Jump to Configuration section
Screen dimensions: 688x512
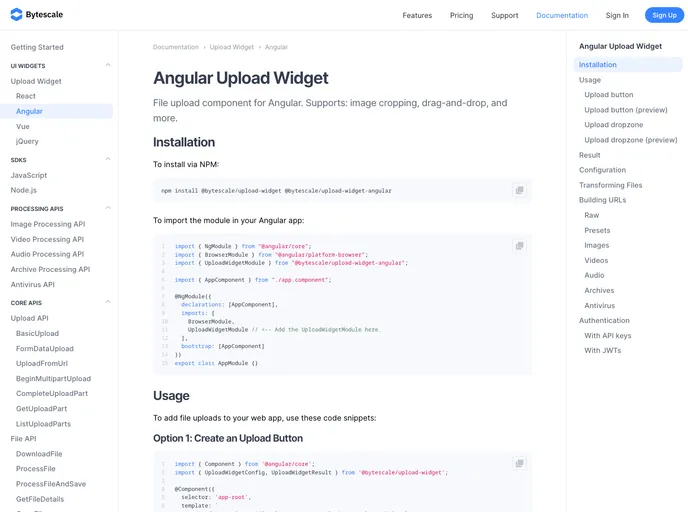[x=602, y=170]
